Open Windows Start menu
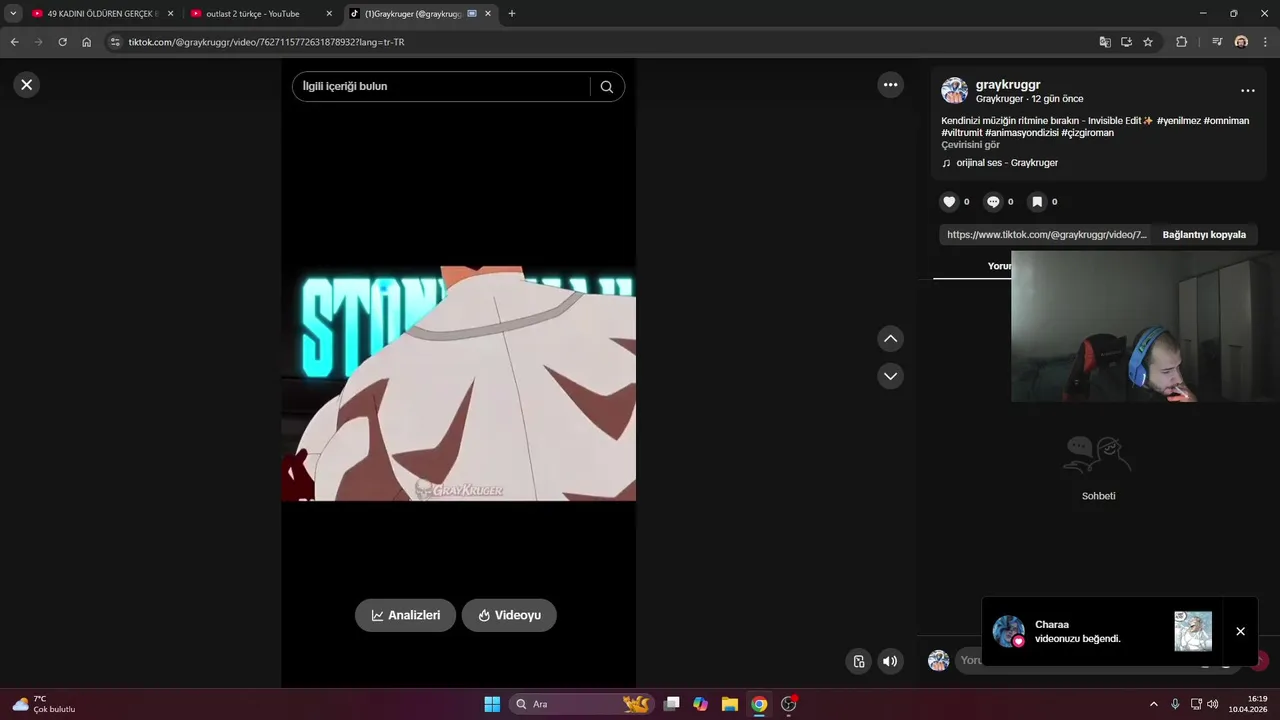 [x=492, y=704]
